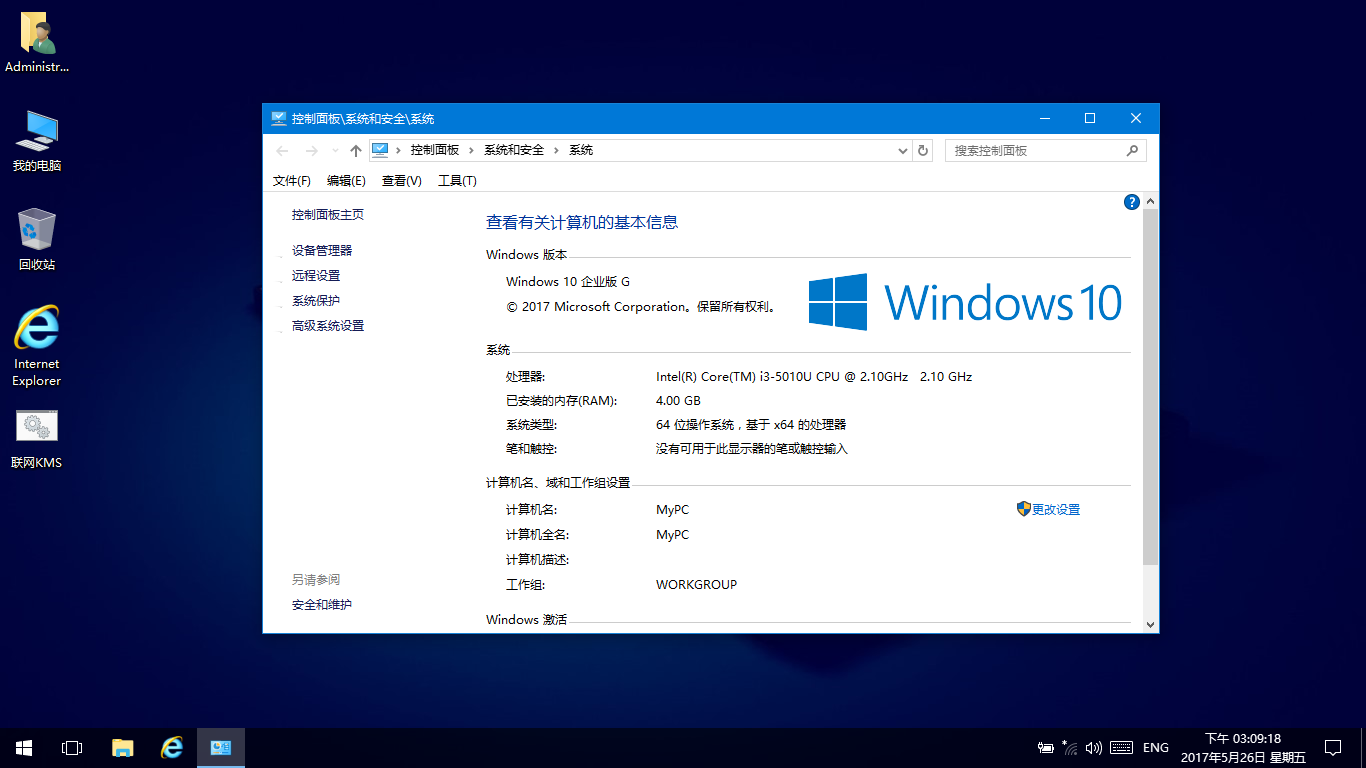The image size is (1366, 768).
Task: Go to 控制面板主页
Action: coord(328,214)
